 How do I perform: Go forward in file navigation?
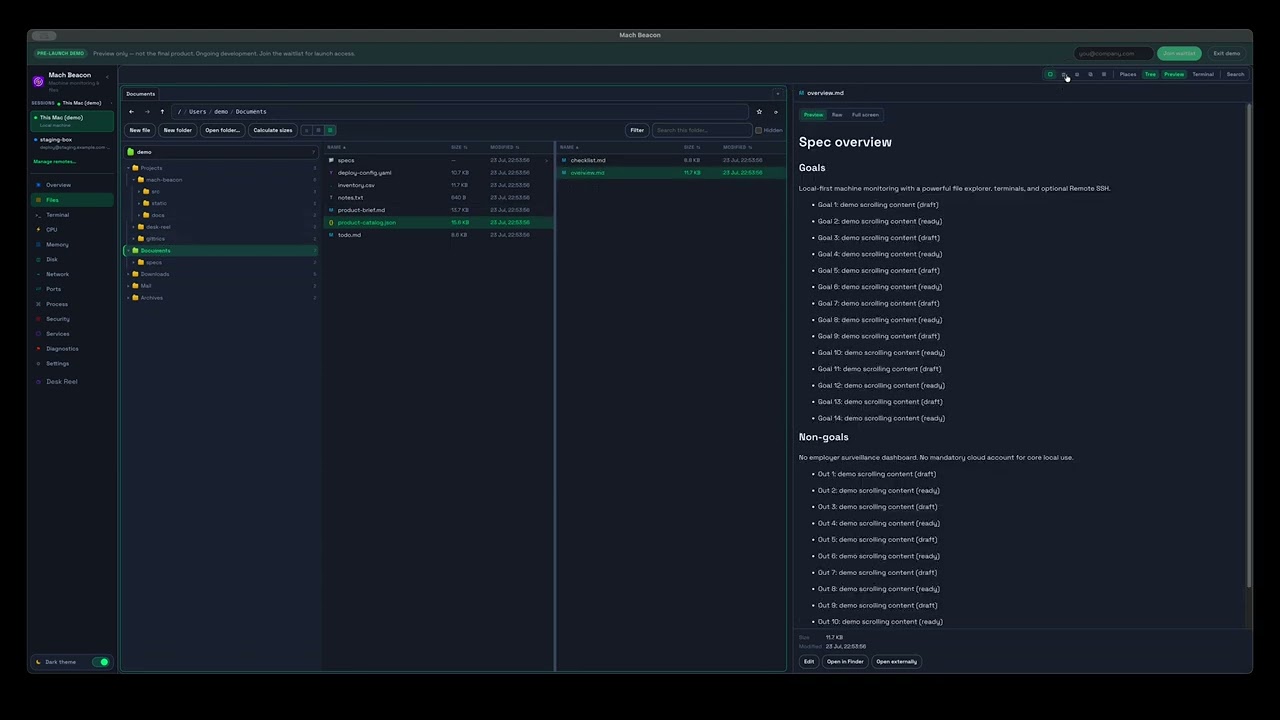[147, 112]
